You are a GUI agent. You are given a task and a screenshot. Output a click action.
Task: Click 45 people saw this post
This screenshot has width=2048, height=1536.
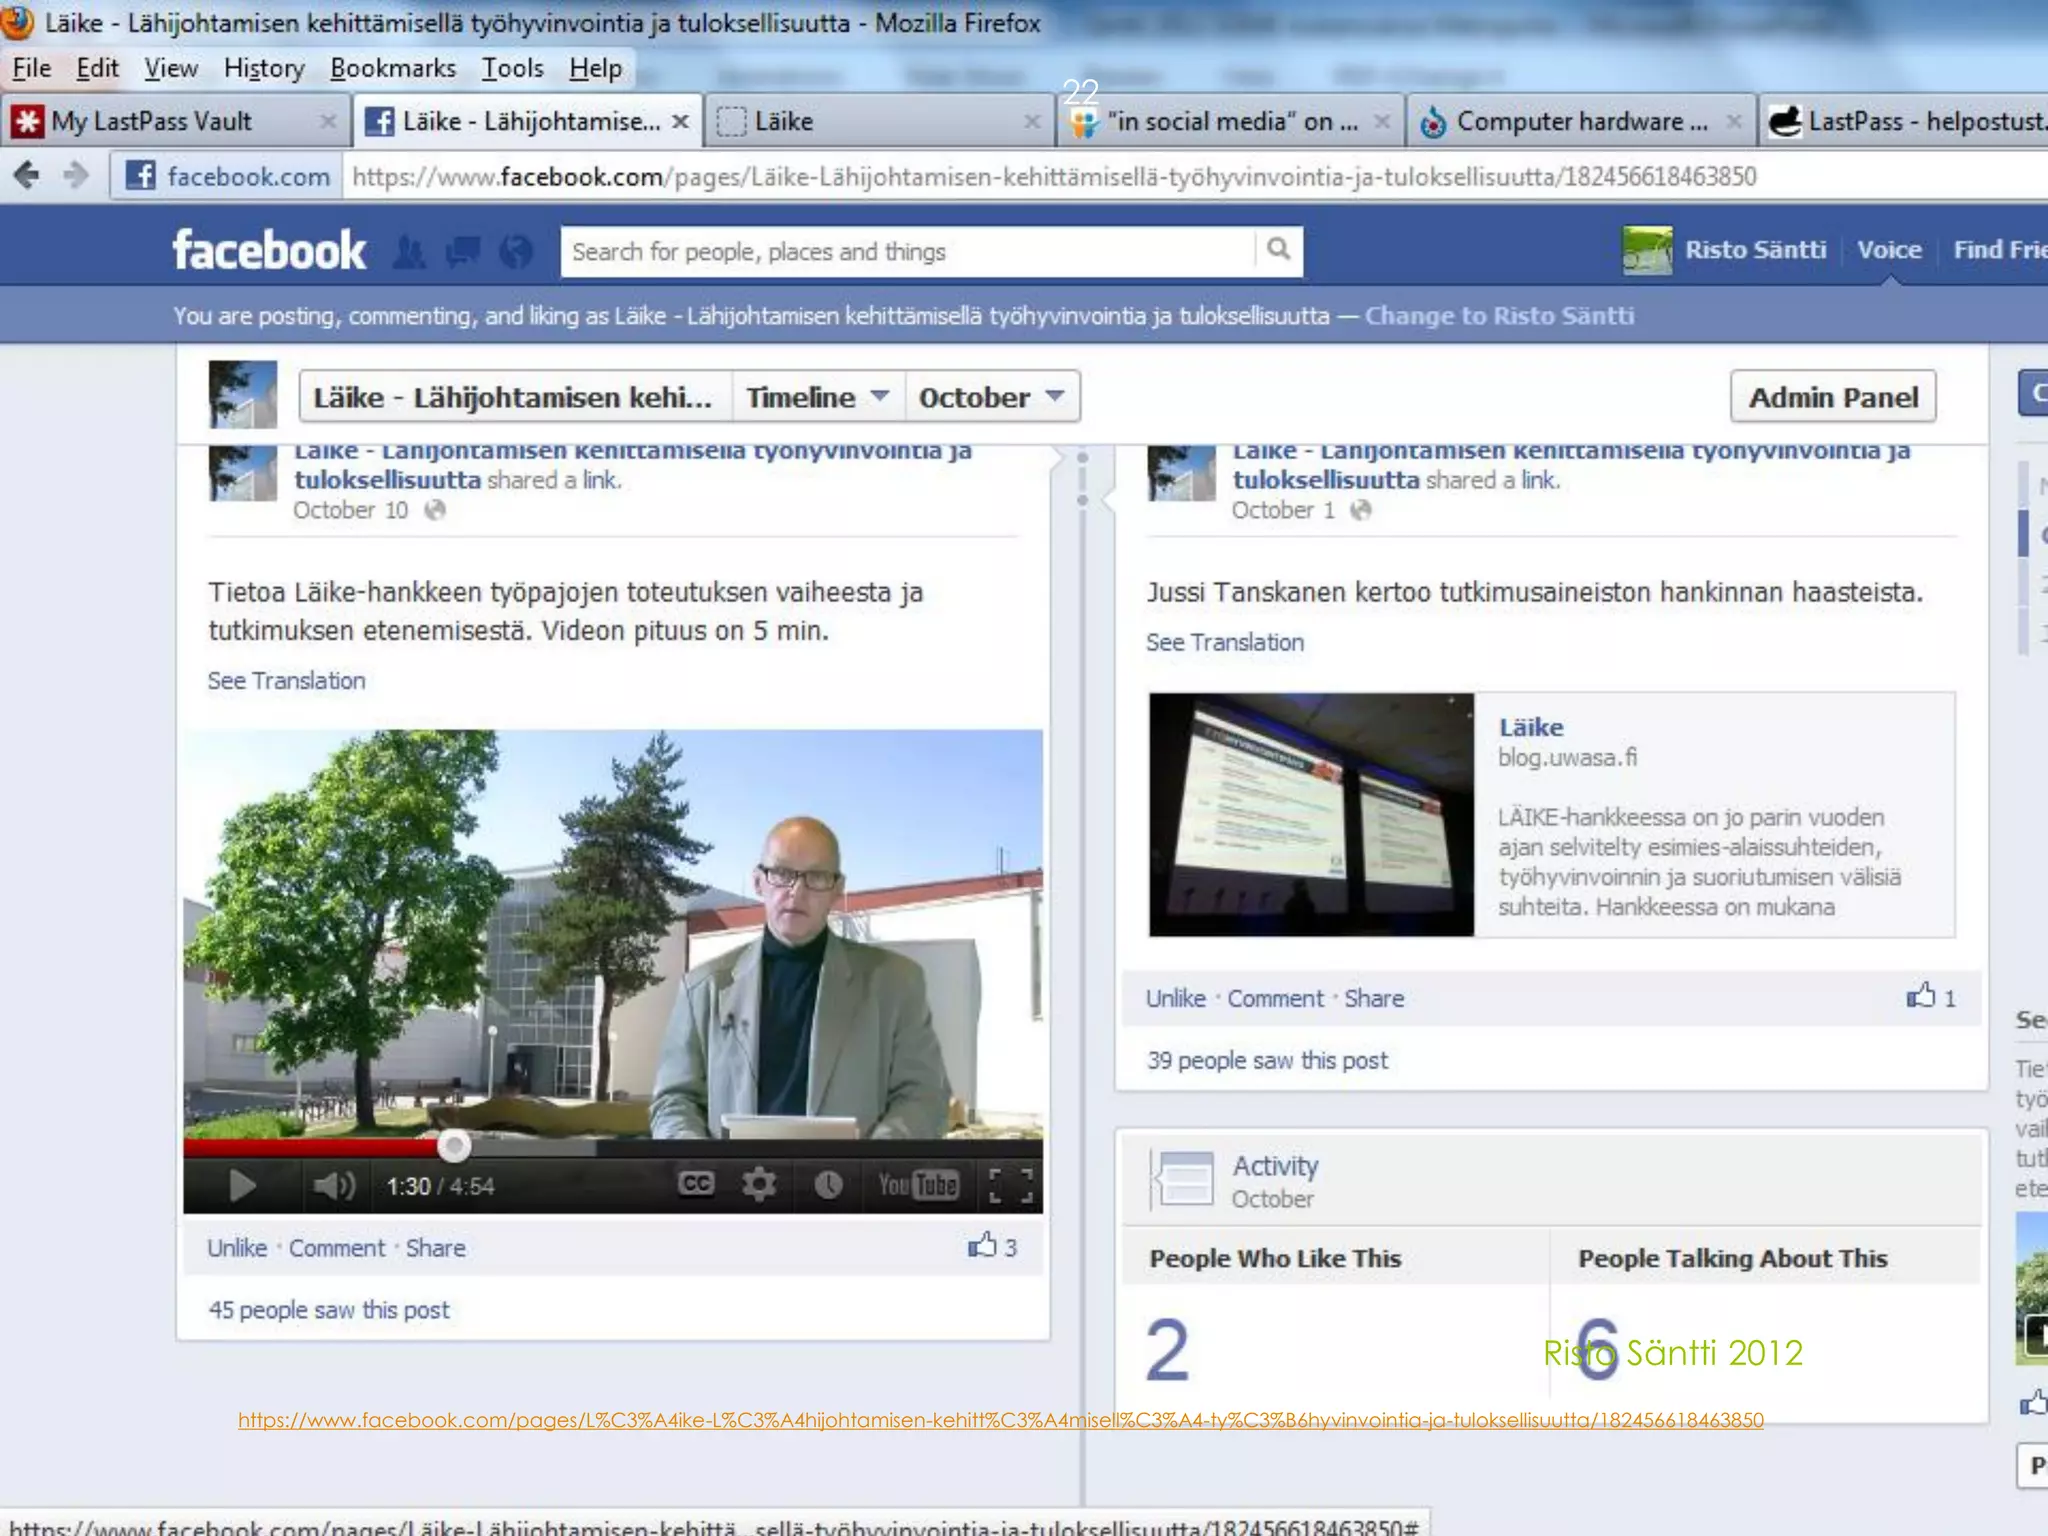point(329,1310)
